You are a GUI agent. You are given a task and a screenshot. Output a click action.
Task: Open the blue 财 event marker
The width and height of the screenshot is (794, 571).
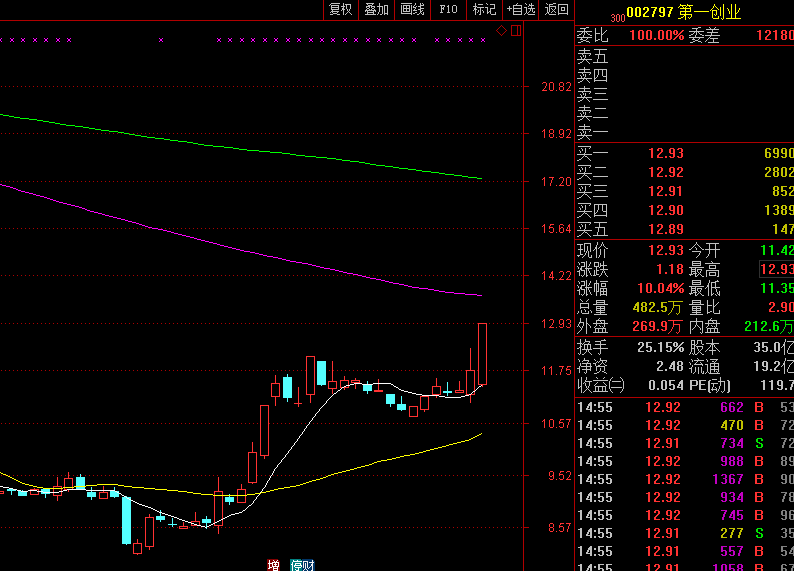pyautogui.click(x=308, y=565)
